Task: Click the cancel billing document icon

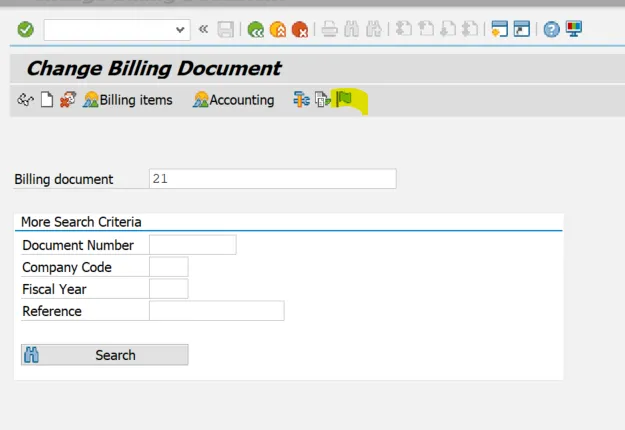Action: [x=68, y=100]
